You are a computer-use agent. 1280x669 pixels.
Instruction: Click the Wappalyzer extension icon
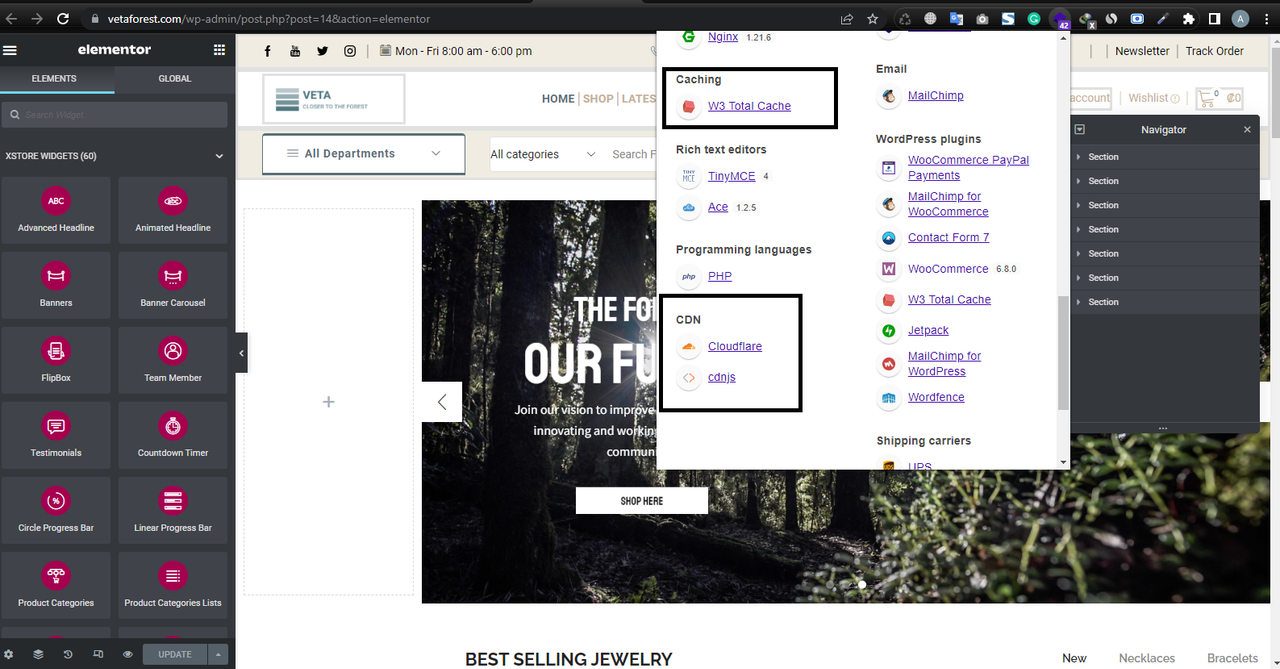point(1059,18)
